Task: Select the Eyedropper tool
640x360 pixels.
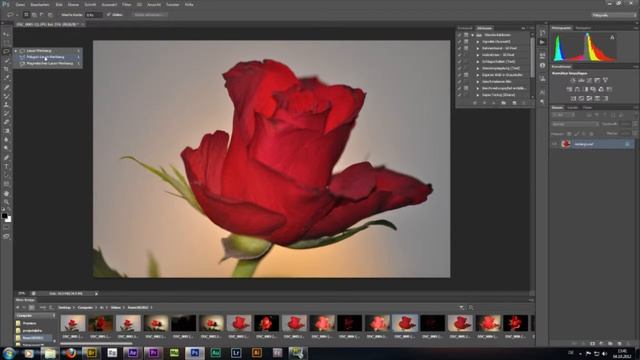Action: [x=6, y=78]
